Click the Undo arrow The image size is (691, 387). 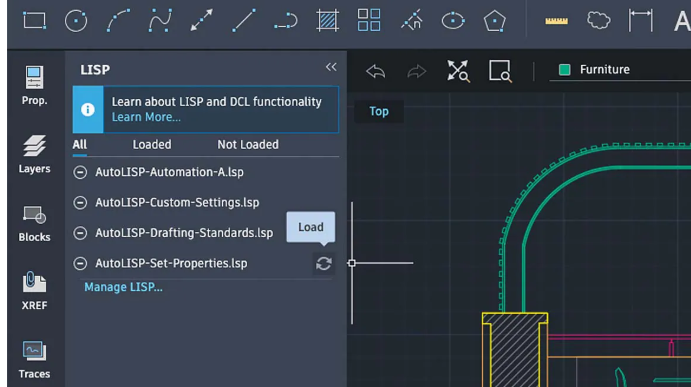click(x=375, y=71)
